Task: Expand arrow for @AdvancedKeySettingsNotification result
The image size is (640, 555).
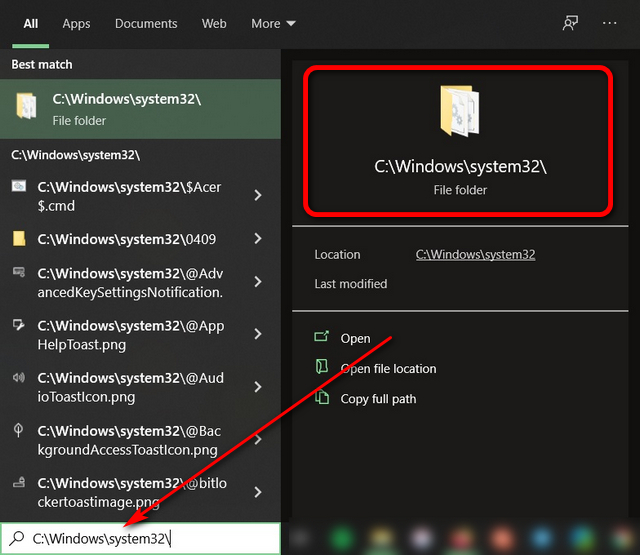Action: 258,282
